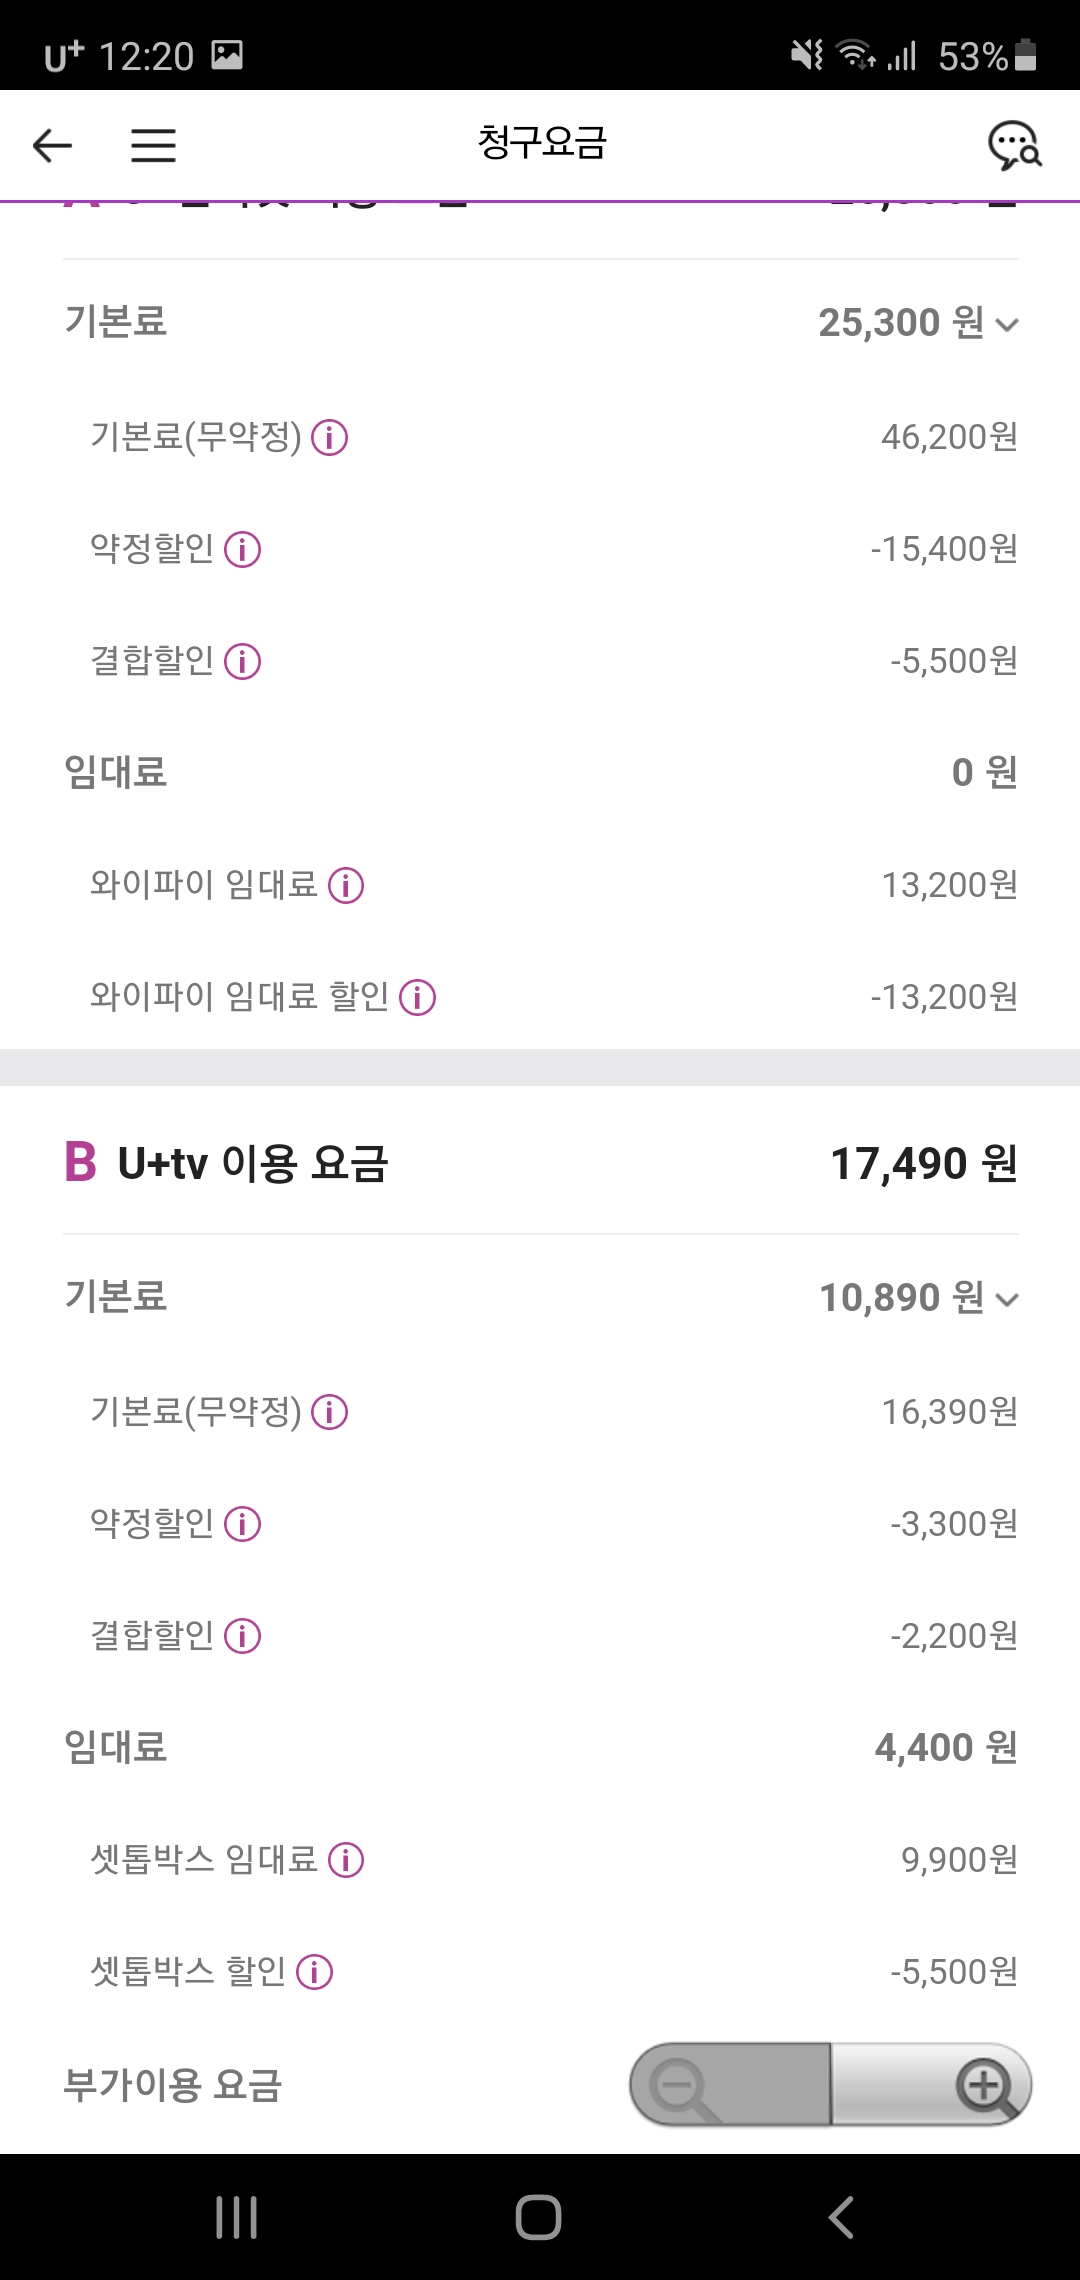
Task: Show info for 셋톱박스 임대료
Action: [x=346, y=1860]
